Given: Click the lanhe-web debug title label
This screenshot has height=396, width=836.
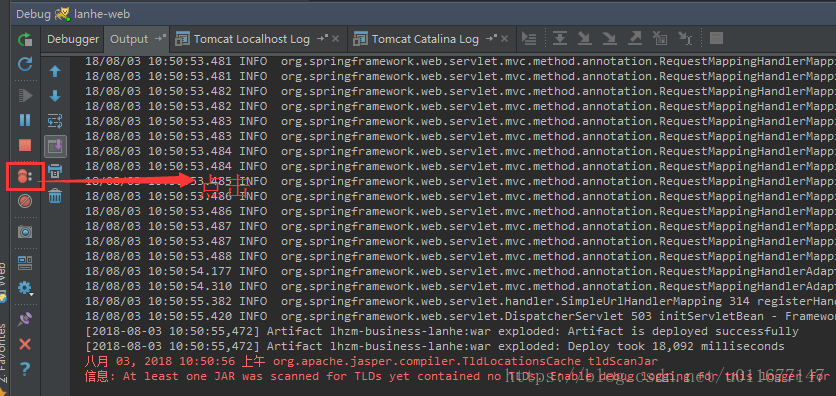Looking at the screenshot, I should tap(102, 14).
